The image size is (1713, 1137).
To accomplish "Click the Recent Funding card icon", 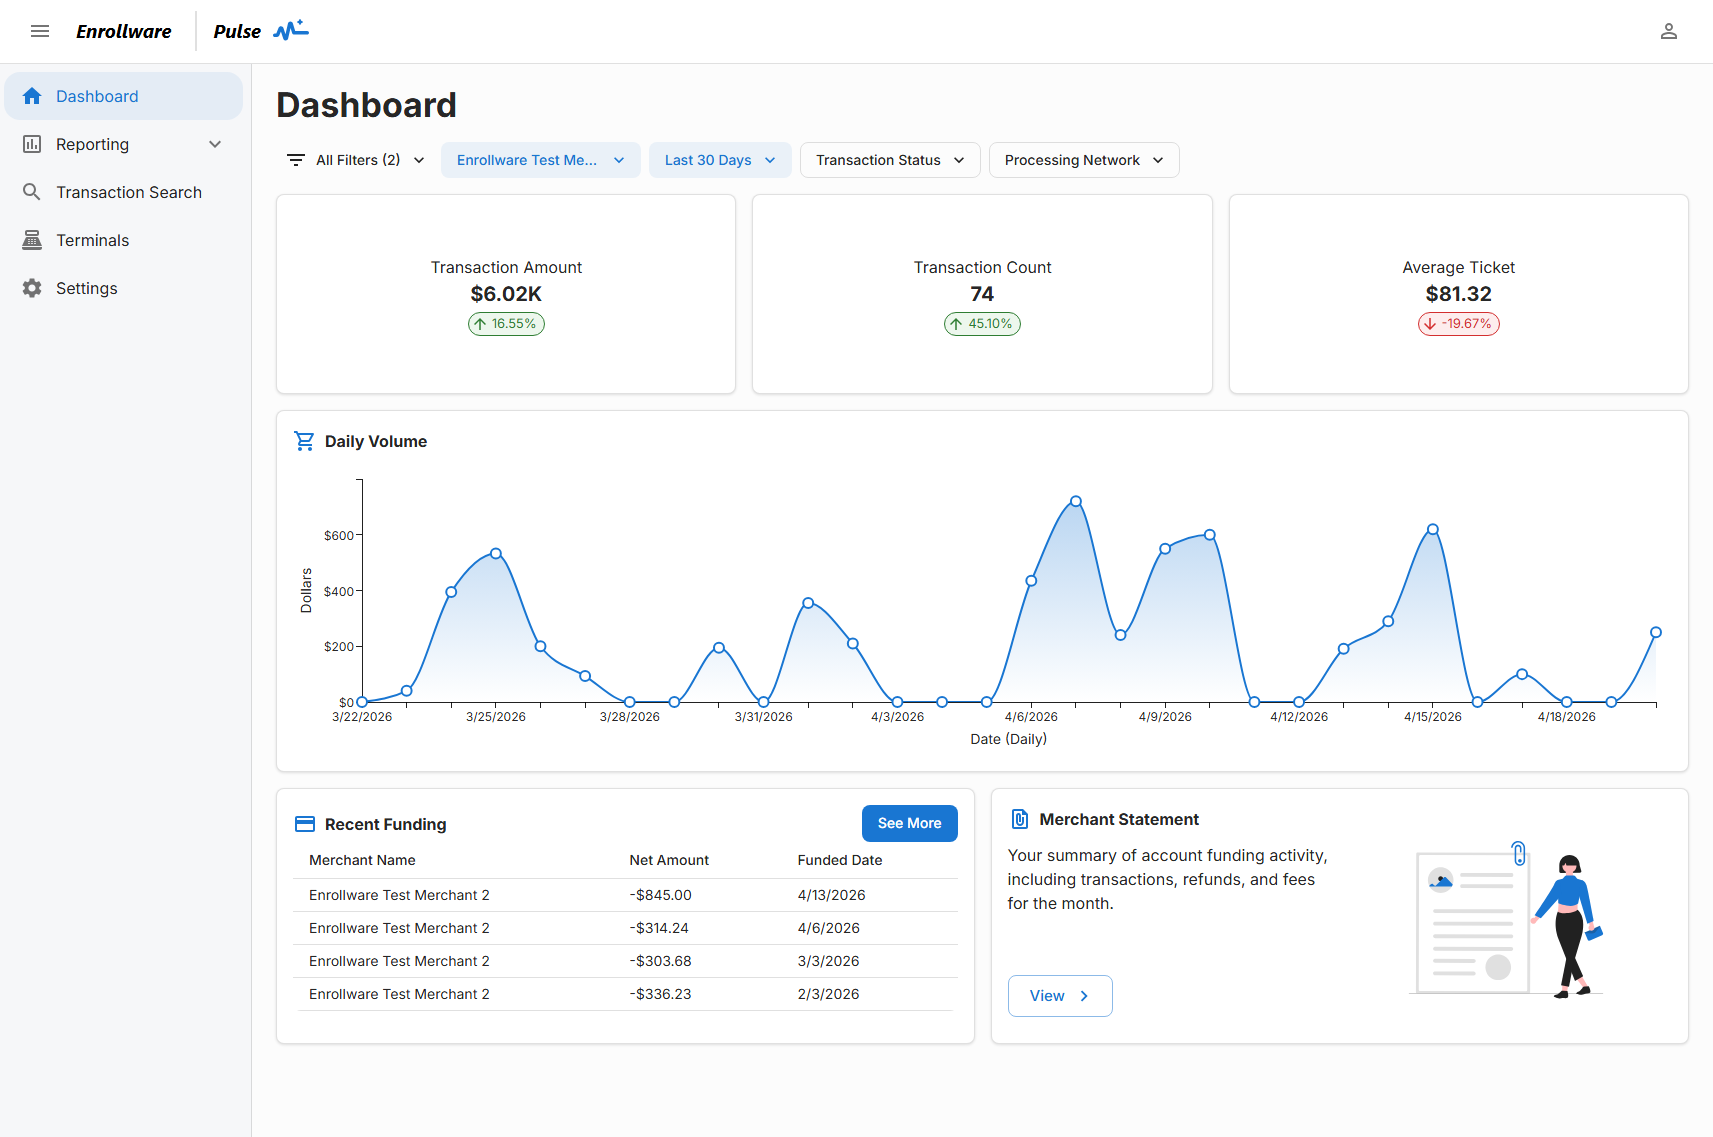I will pos(305,824).
